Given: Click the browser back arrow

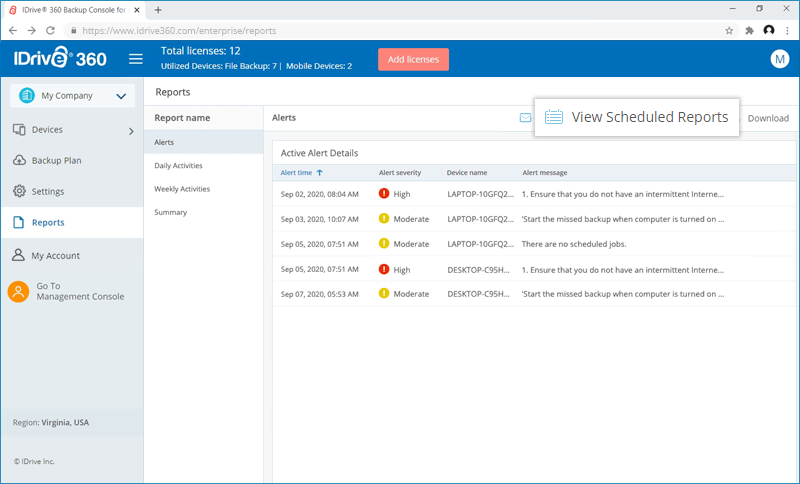Looking at the screenshot, I should pos(13,31).
